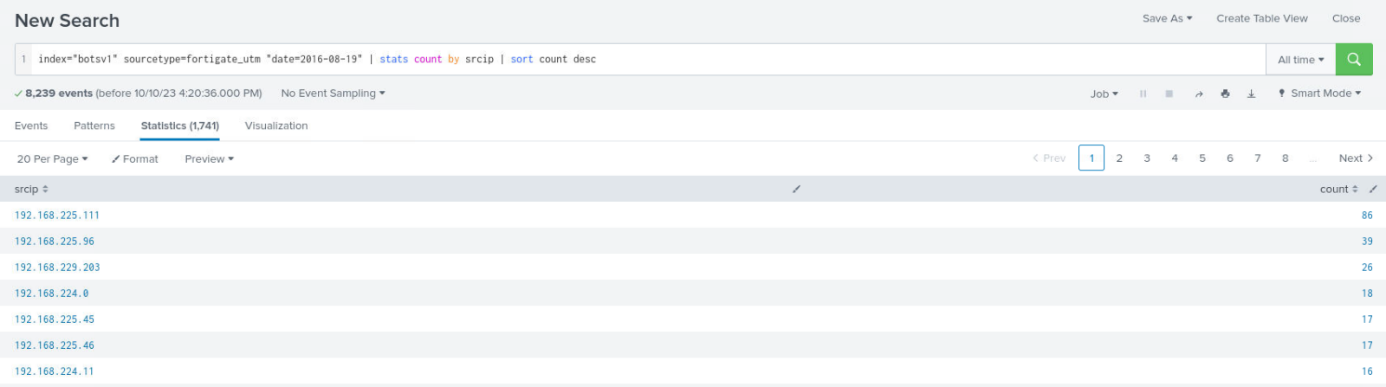Screen dimensions: 1386x387
Task: Open the Preview dropdown
Action: pyautogui.click(x=209, y=159)
